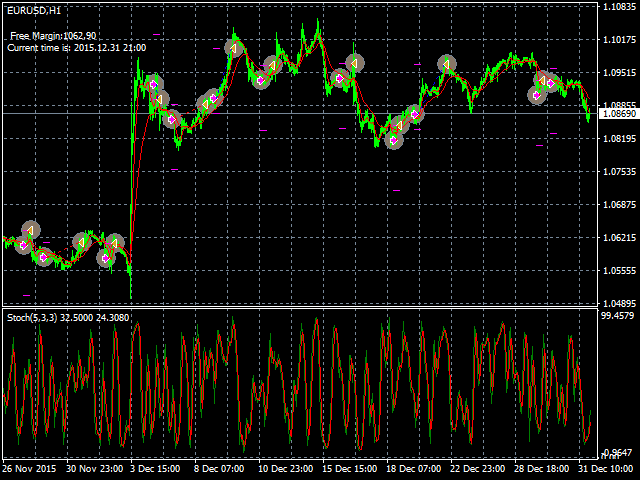Select the 30 Nov 23:00 time label
Screen dimensions: 640x480
pos(94,469)
